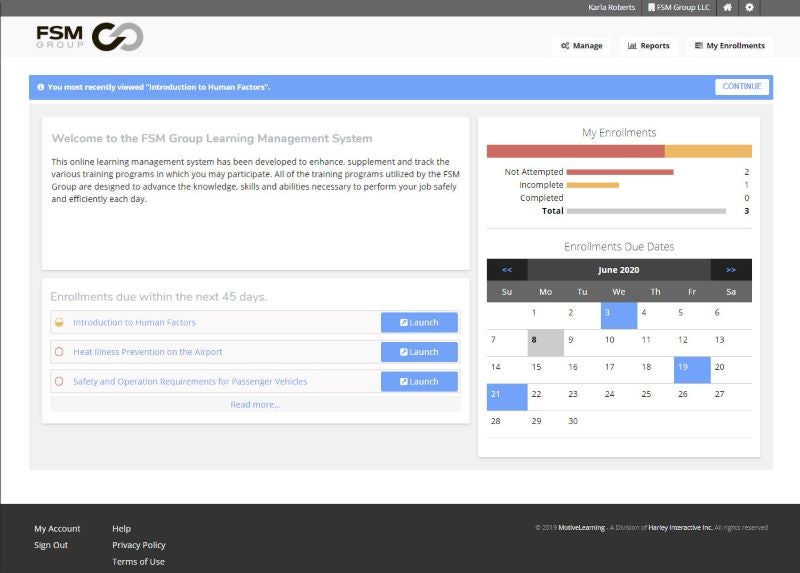Open Safety and Operation Requirements course link
Viewport: 800px width, 573px height.
[x=190, y=382]
